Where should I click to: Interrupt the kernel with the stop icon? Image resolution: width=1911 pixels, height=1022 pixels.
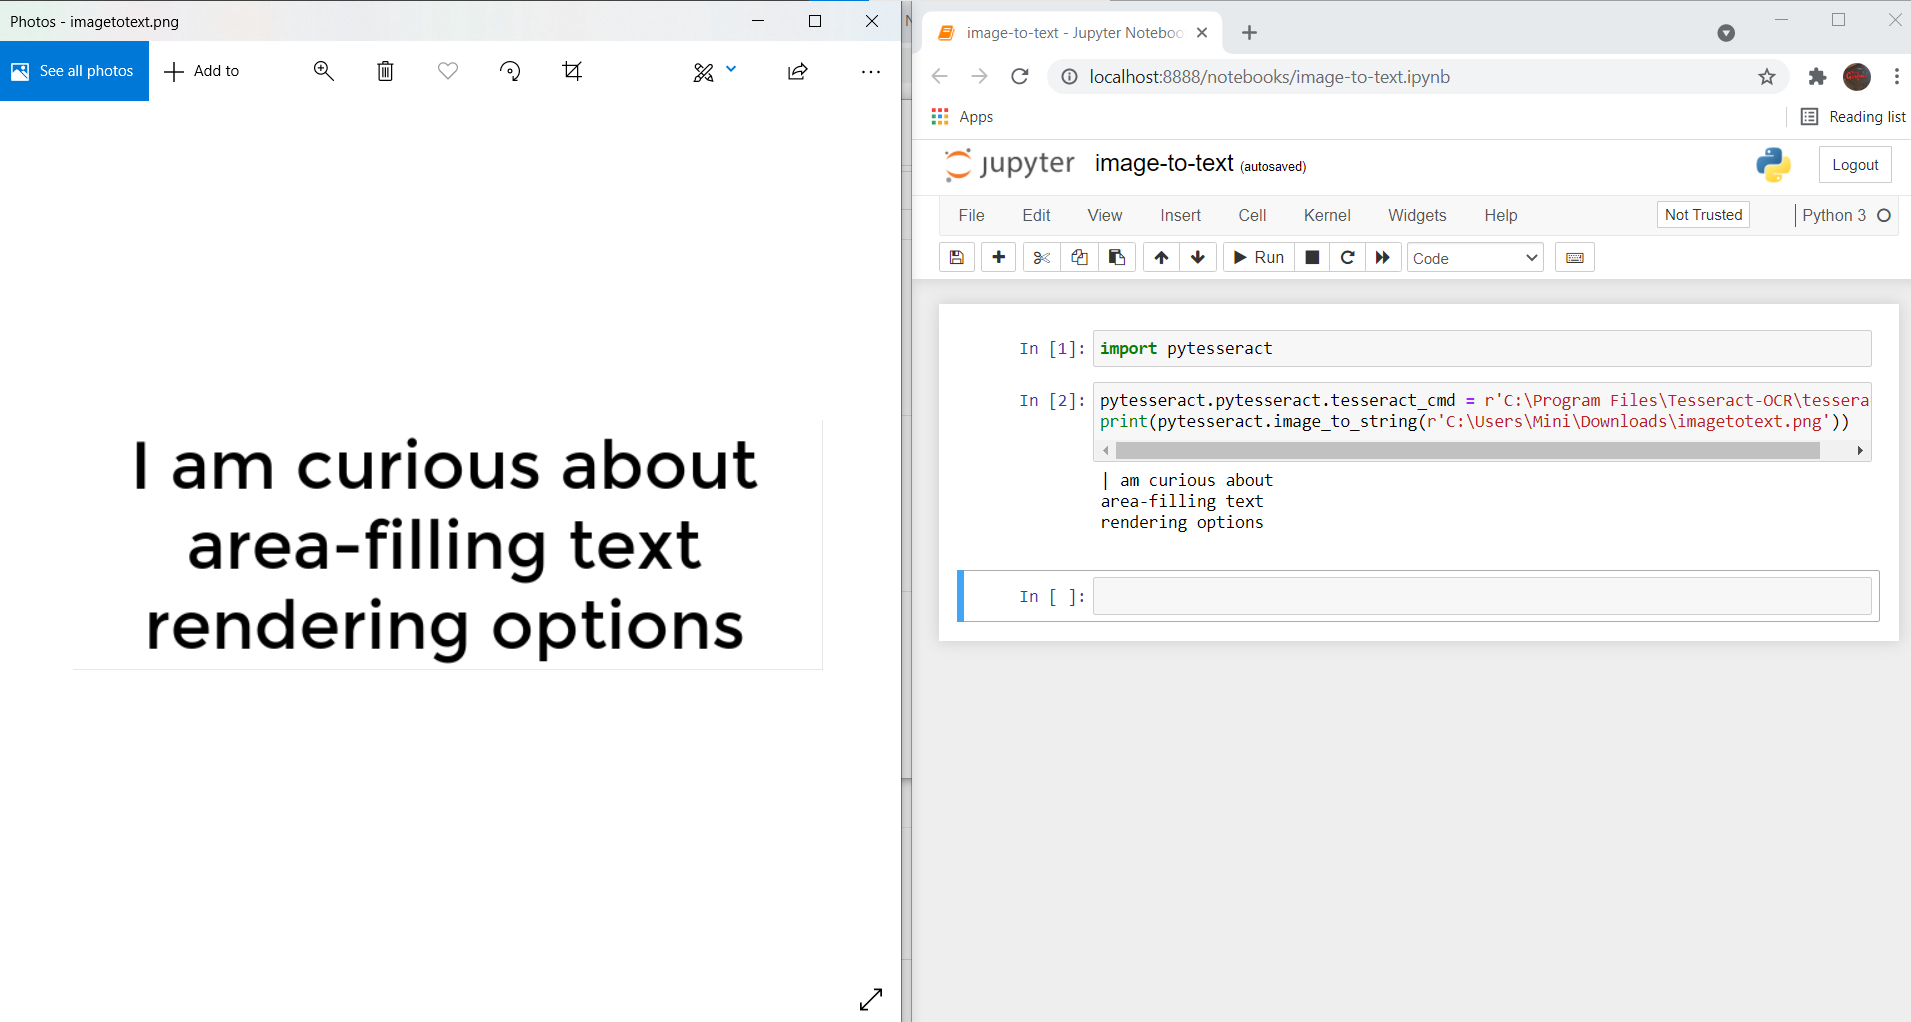(x=1312, y=258)
